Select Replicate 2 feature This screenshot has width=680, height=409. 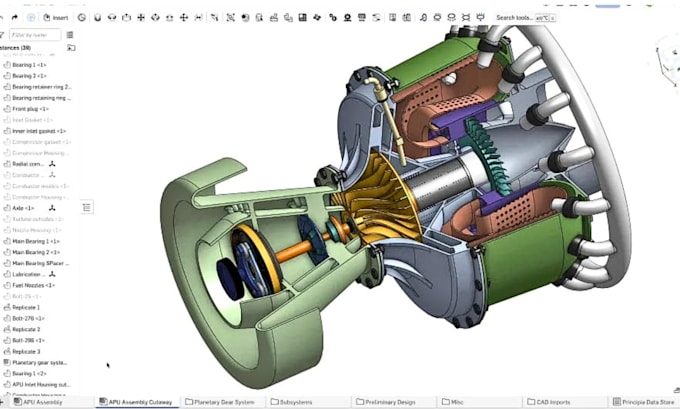point(26,330)
